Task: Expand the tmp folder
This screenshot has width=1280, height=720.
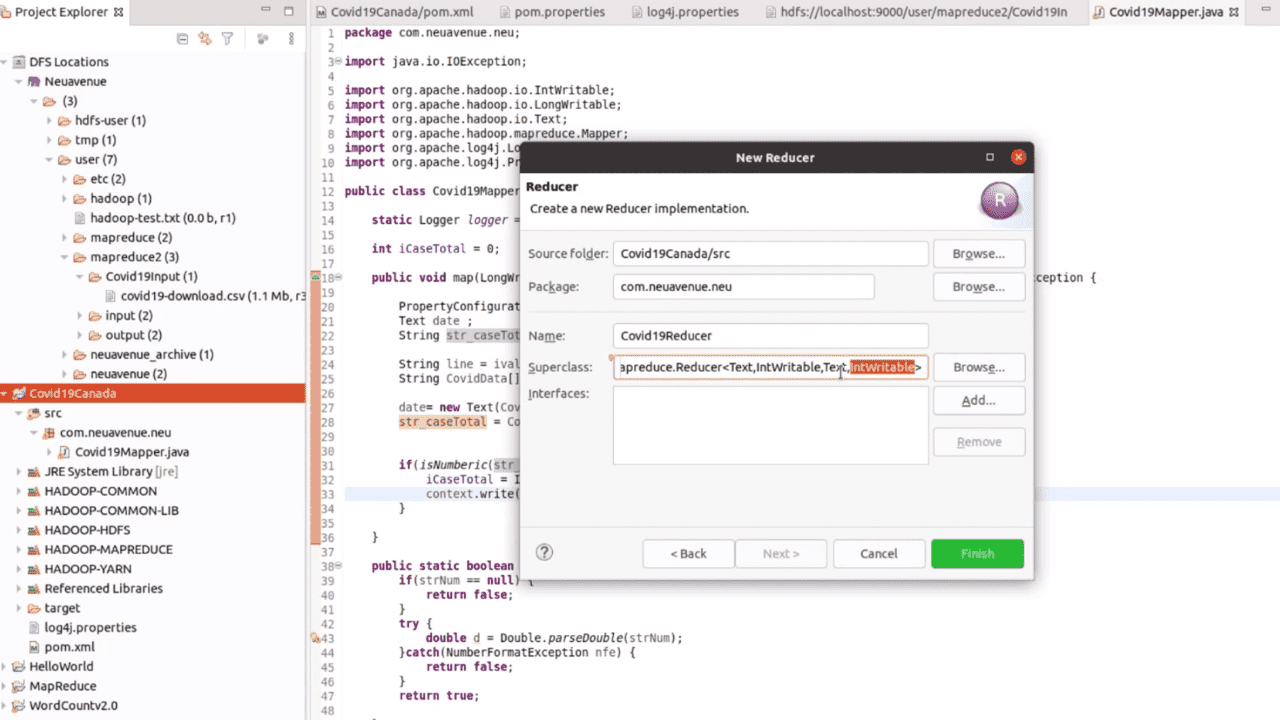Action: coord(50,140)
